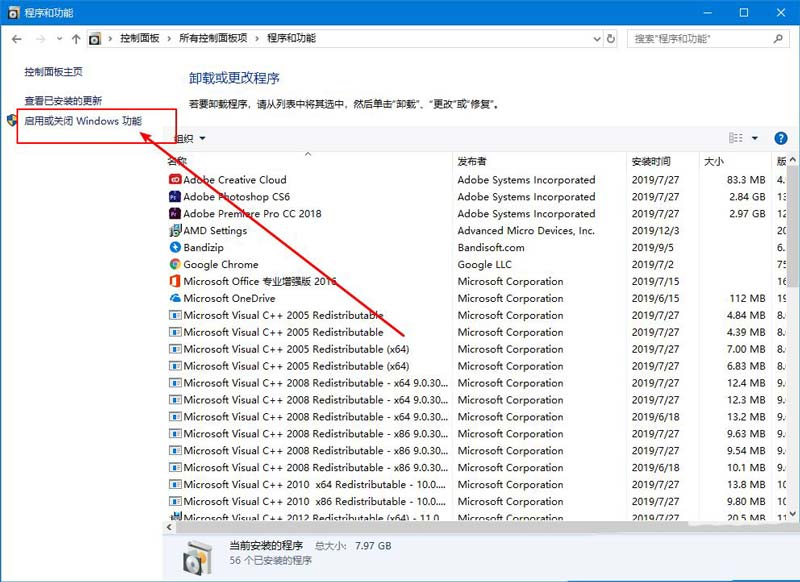Sort by the 安装时间 column header

[663, 161]
